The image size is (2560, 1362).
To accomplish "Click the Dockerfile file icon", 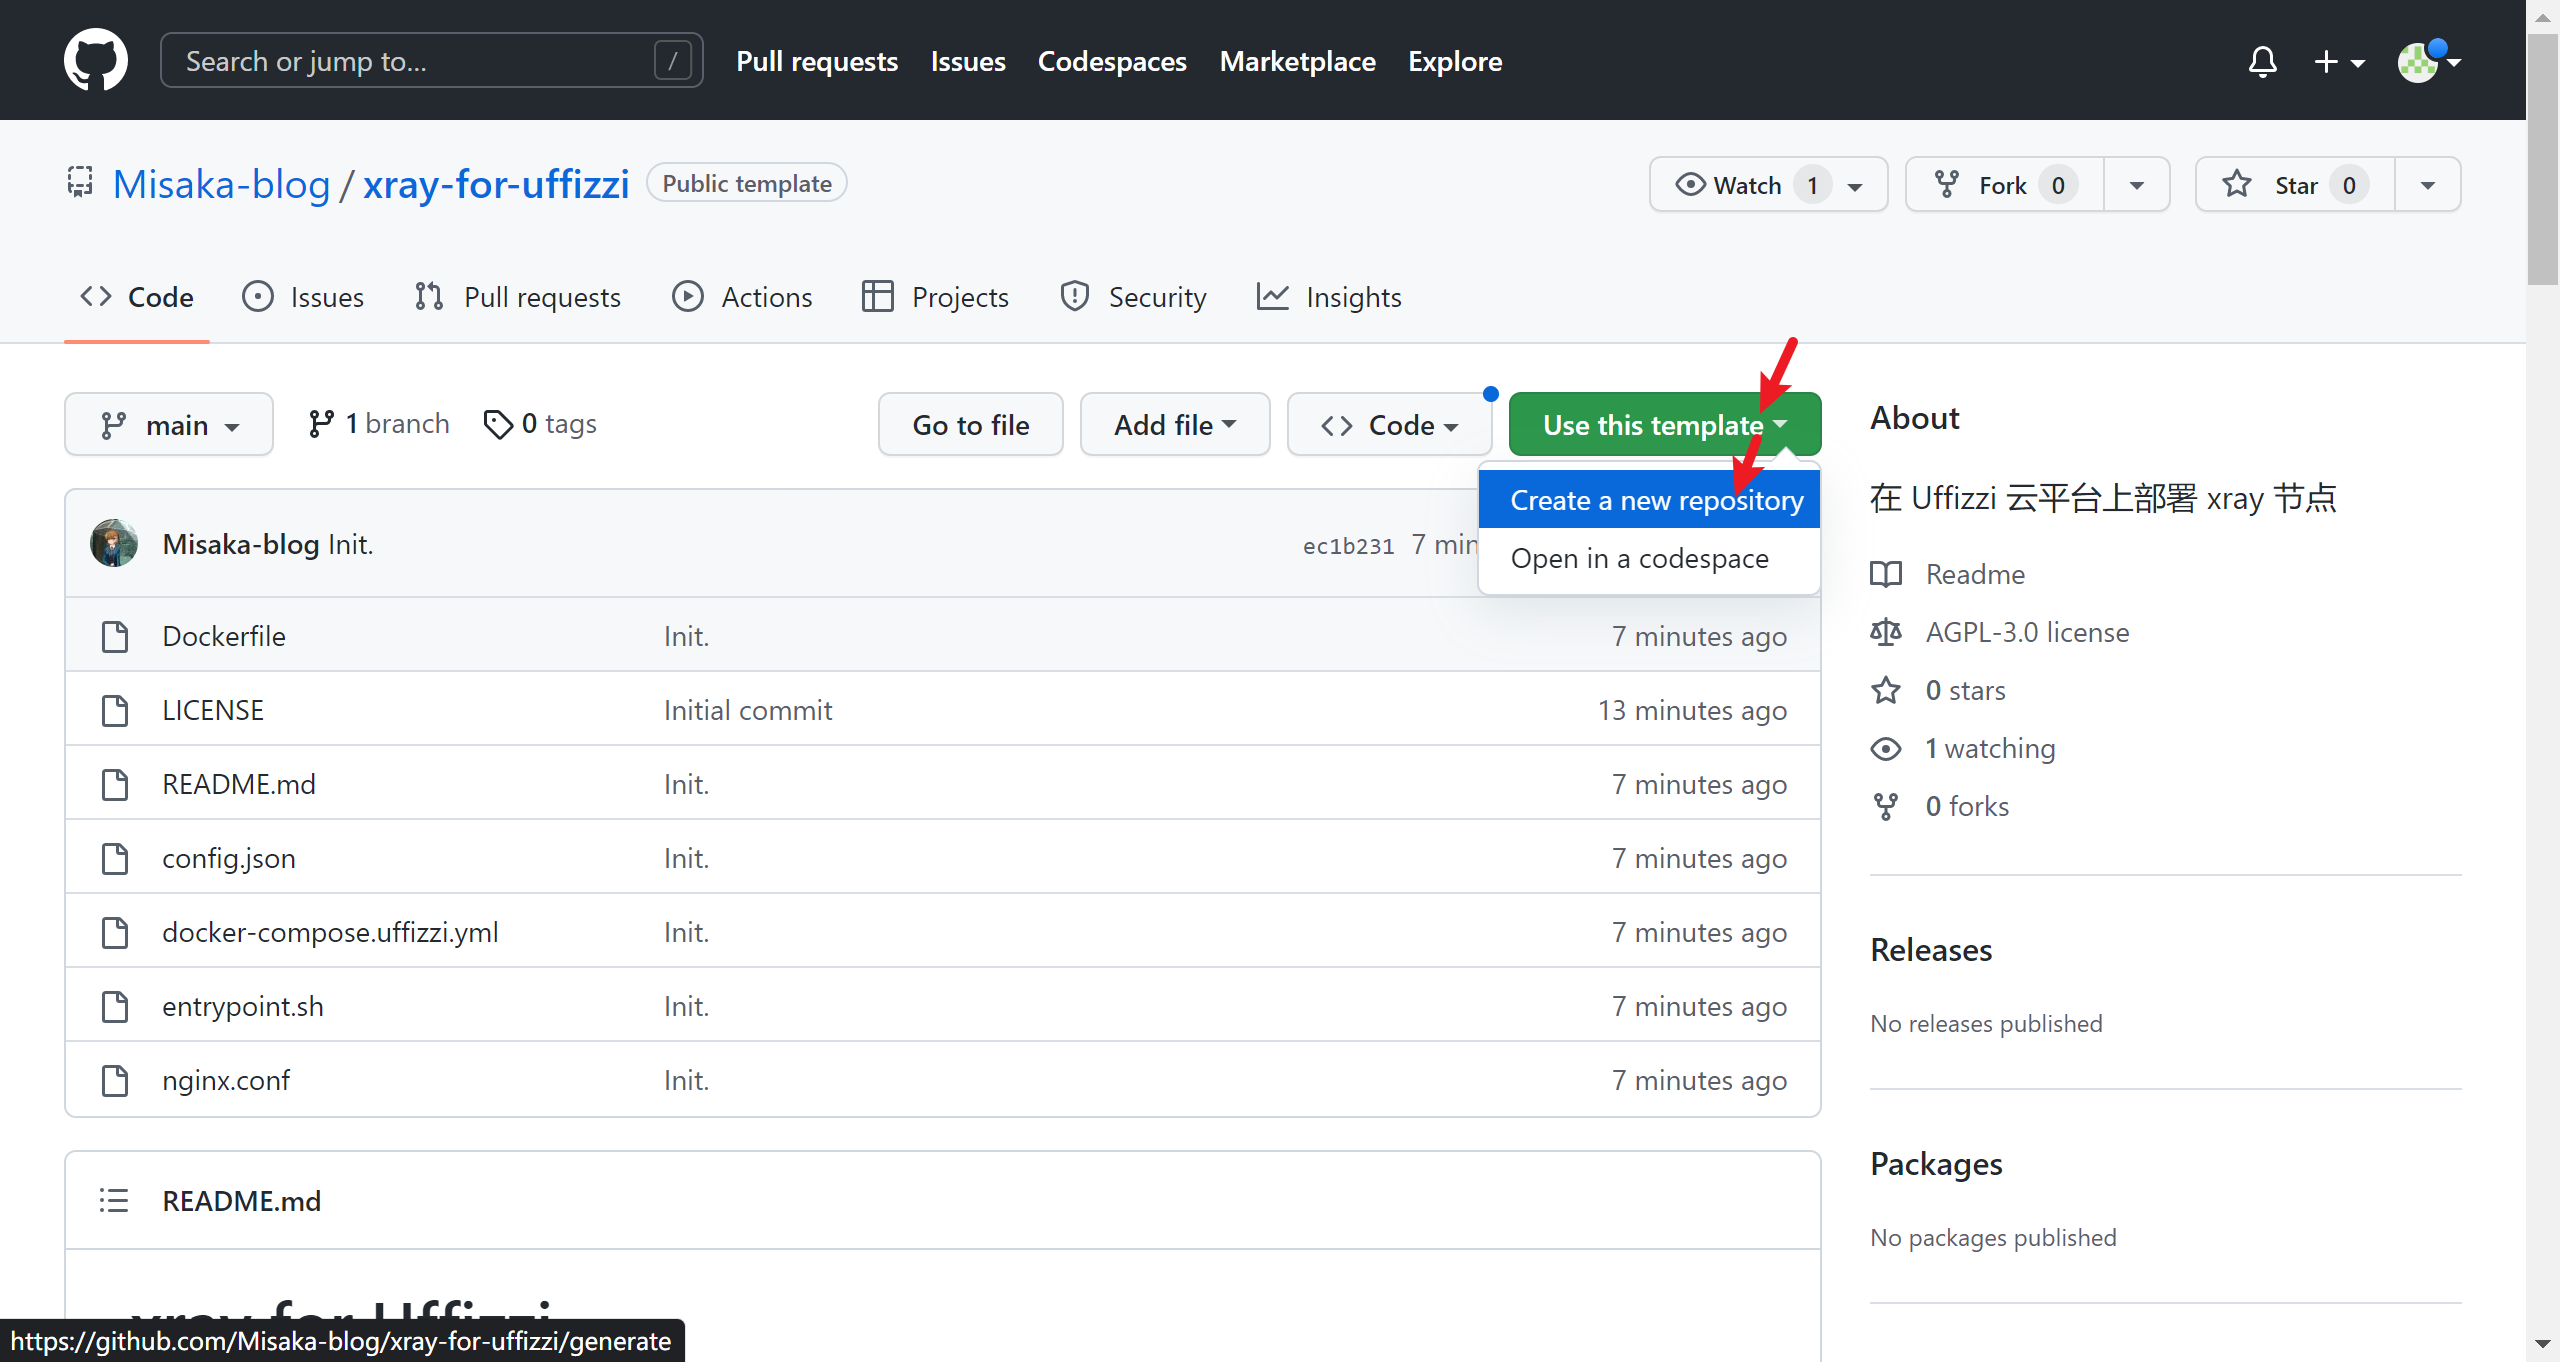I will click(x=115, y=636).
